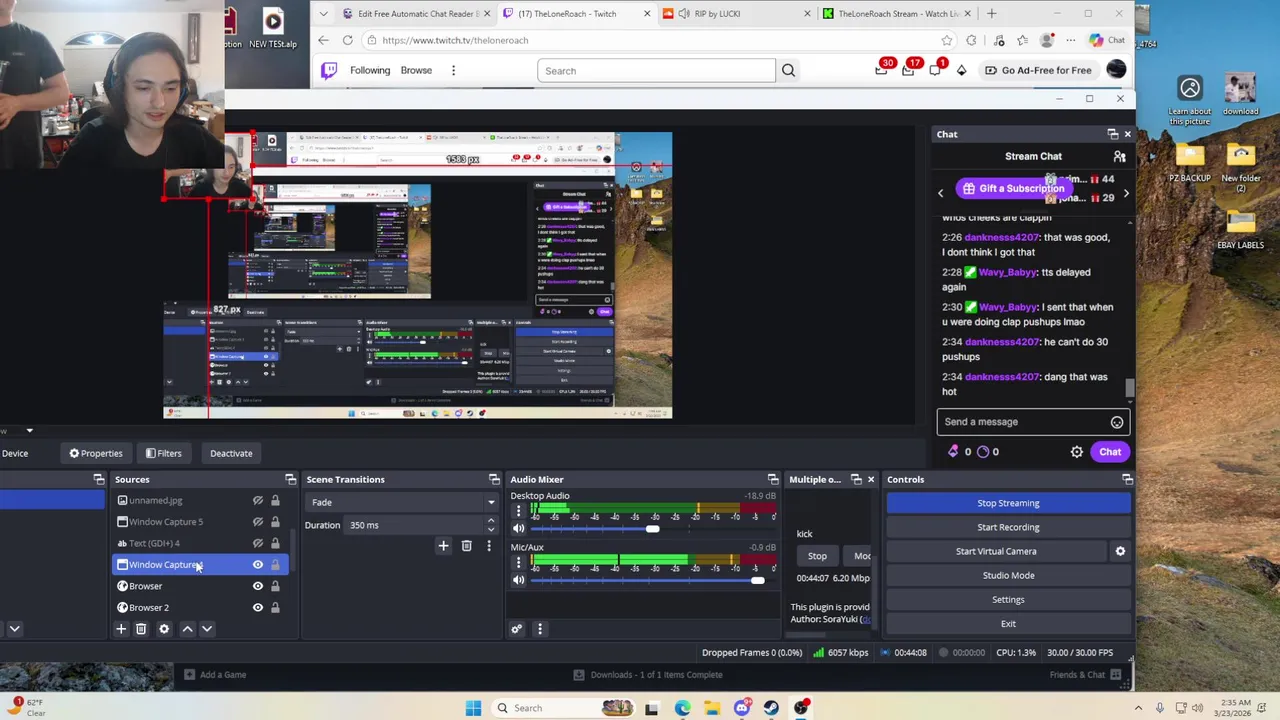Viewport: 1280px width, 720px height.
Task: Mute Mic/Aux speaker icon
Action: coord(518,580)
